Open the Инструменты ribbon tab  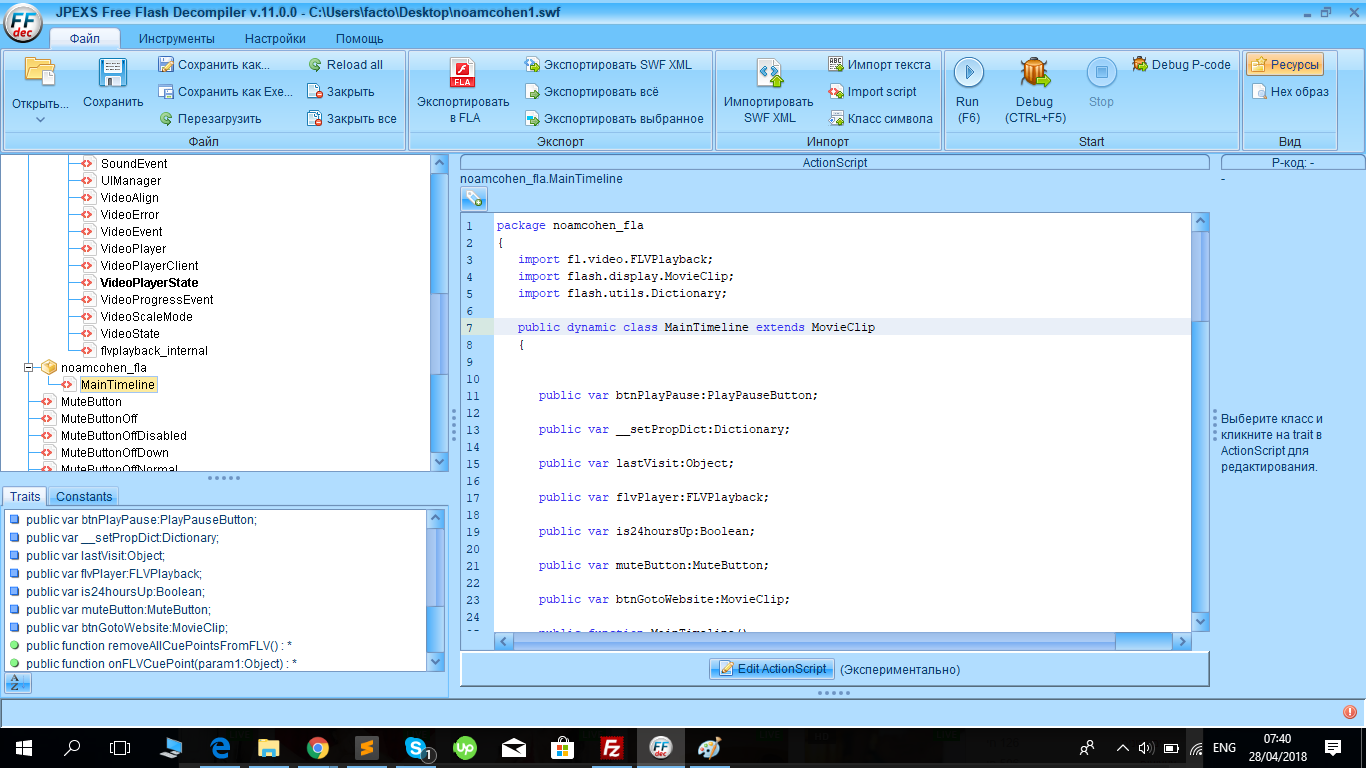(x=177, y=39)
